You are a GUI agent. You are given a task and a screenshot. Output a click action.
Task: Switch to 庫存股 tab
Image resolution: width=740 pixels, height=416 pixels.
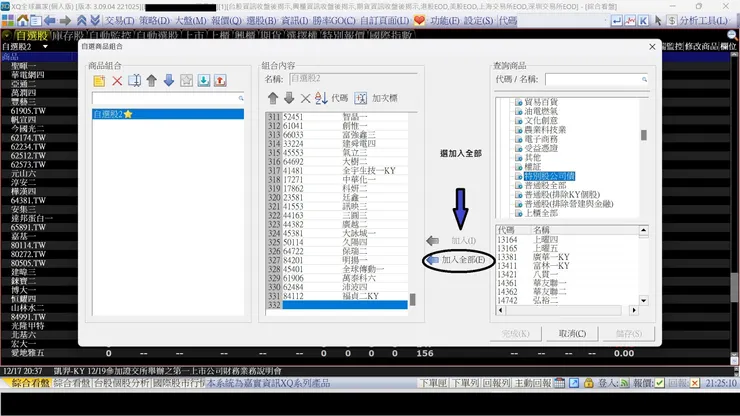[68, 35]
